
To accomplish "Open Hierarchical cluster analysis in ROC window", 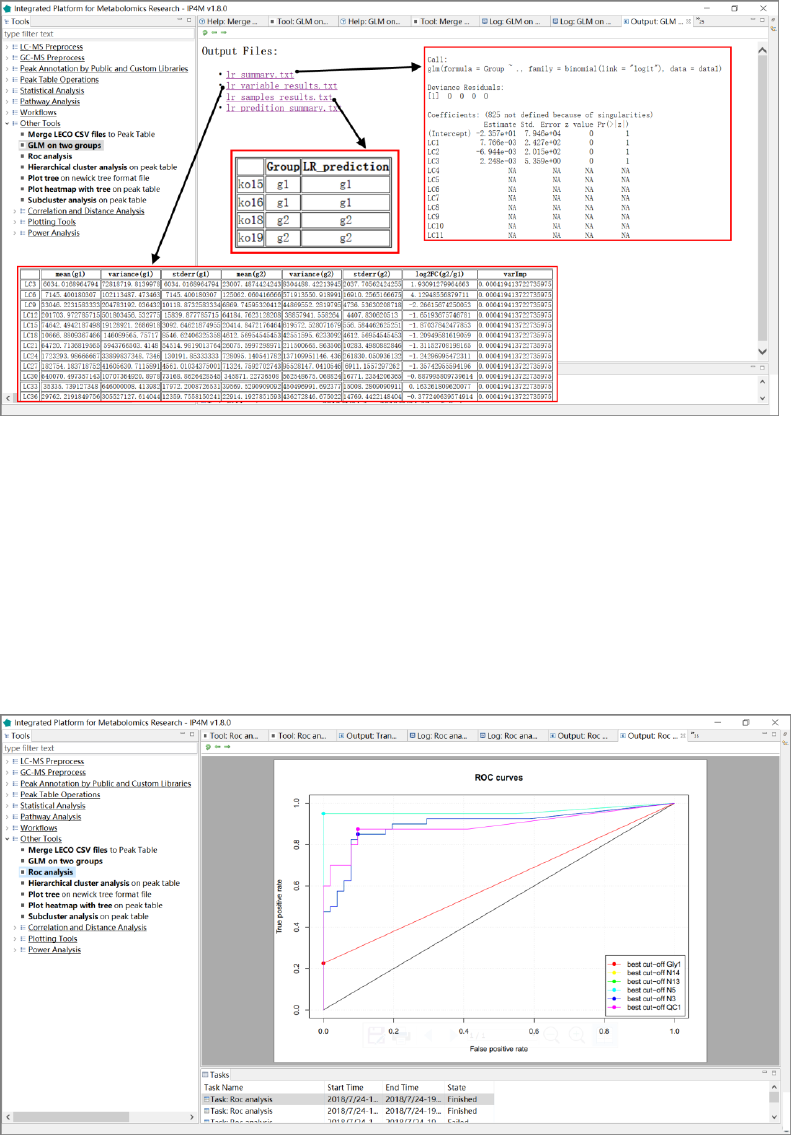I will [x=104, y=883].
